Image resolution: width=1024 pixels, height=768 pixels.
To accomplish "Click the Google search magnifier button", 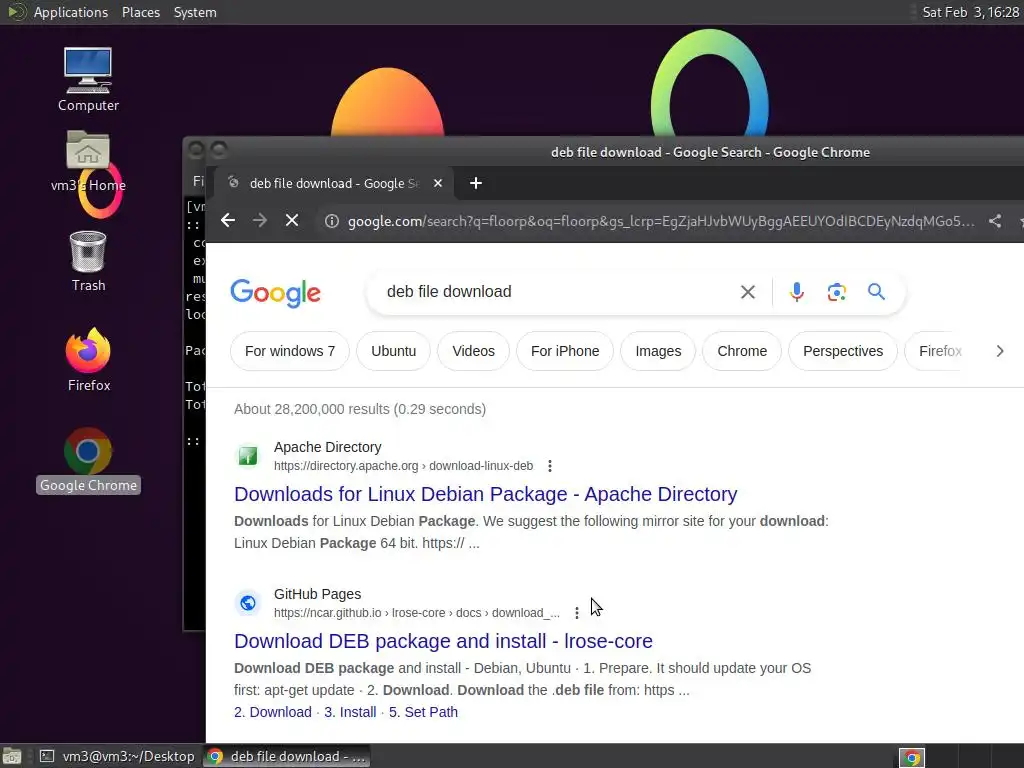I will [876, 292].
